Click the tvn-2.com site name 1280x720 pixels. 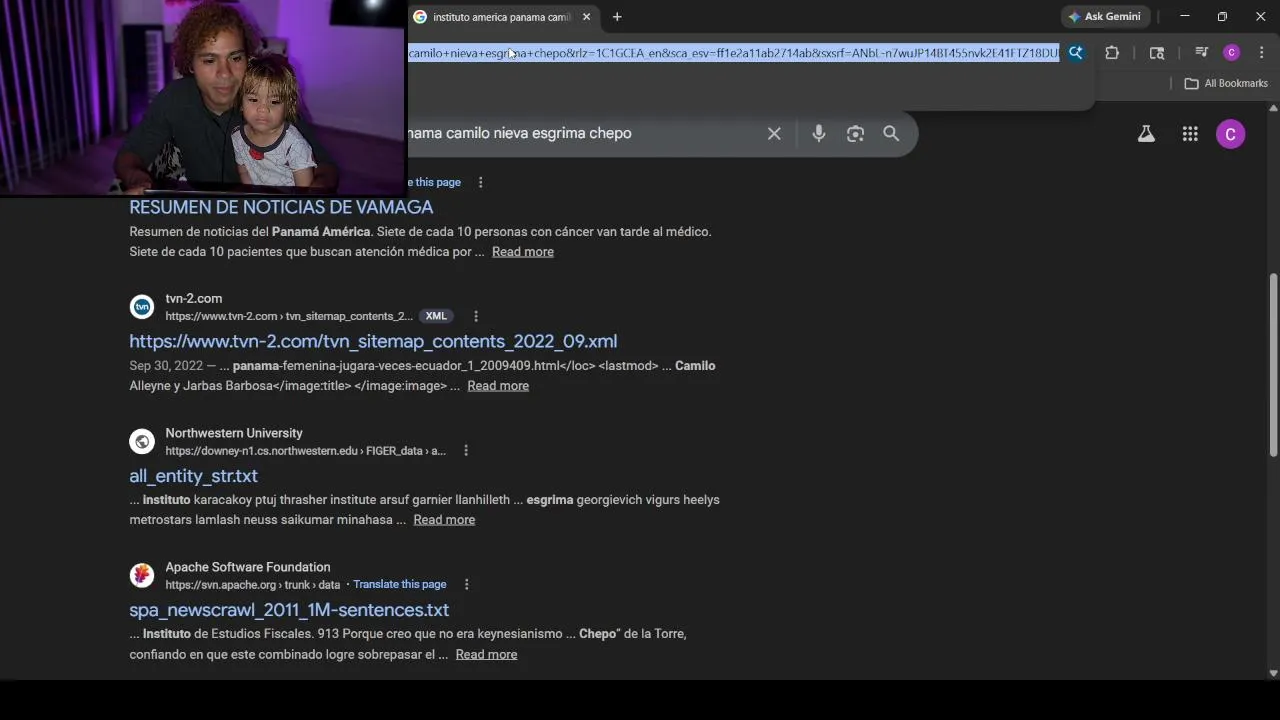click(x=194, y=299)
